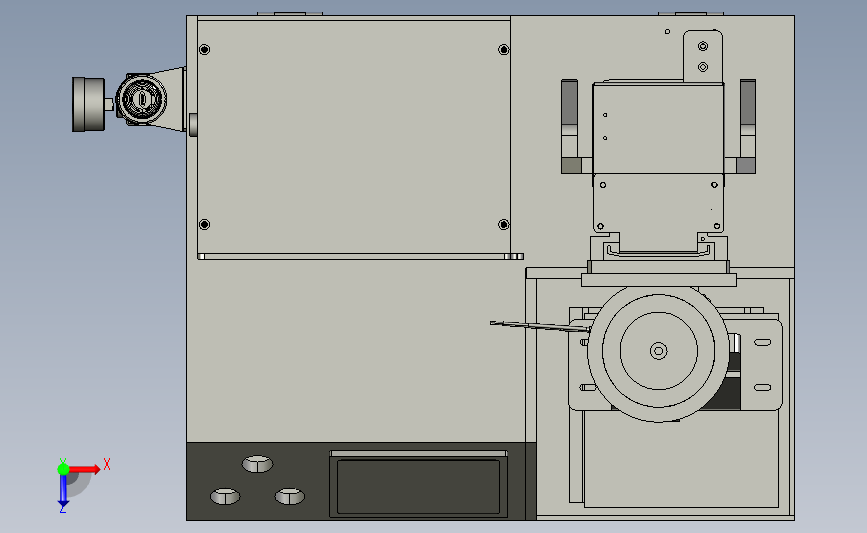Select the left dark handle grip

569,102
